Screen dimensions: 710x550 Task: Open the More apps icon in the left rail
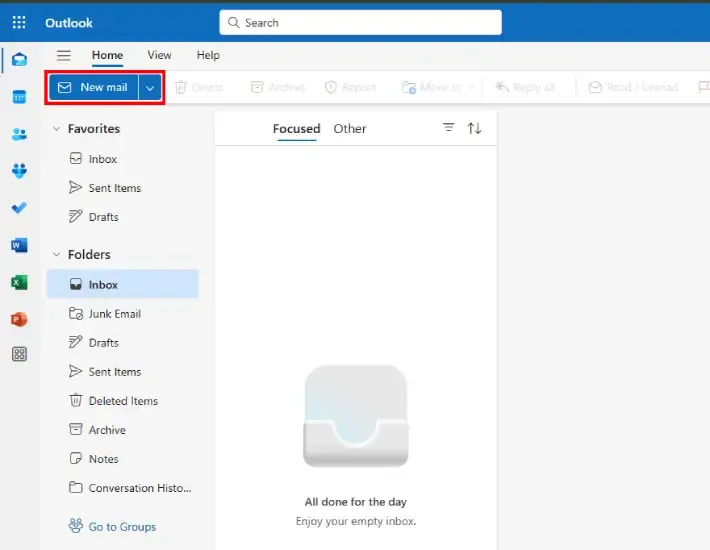click(19, 354)
